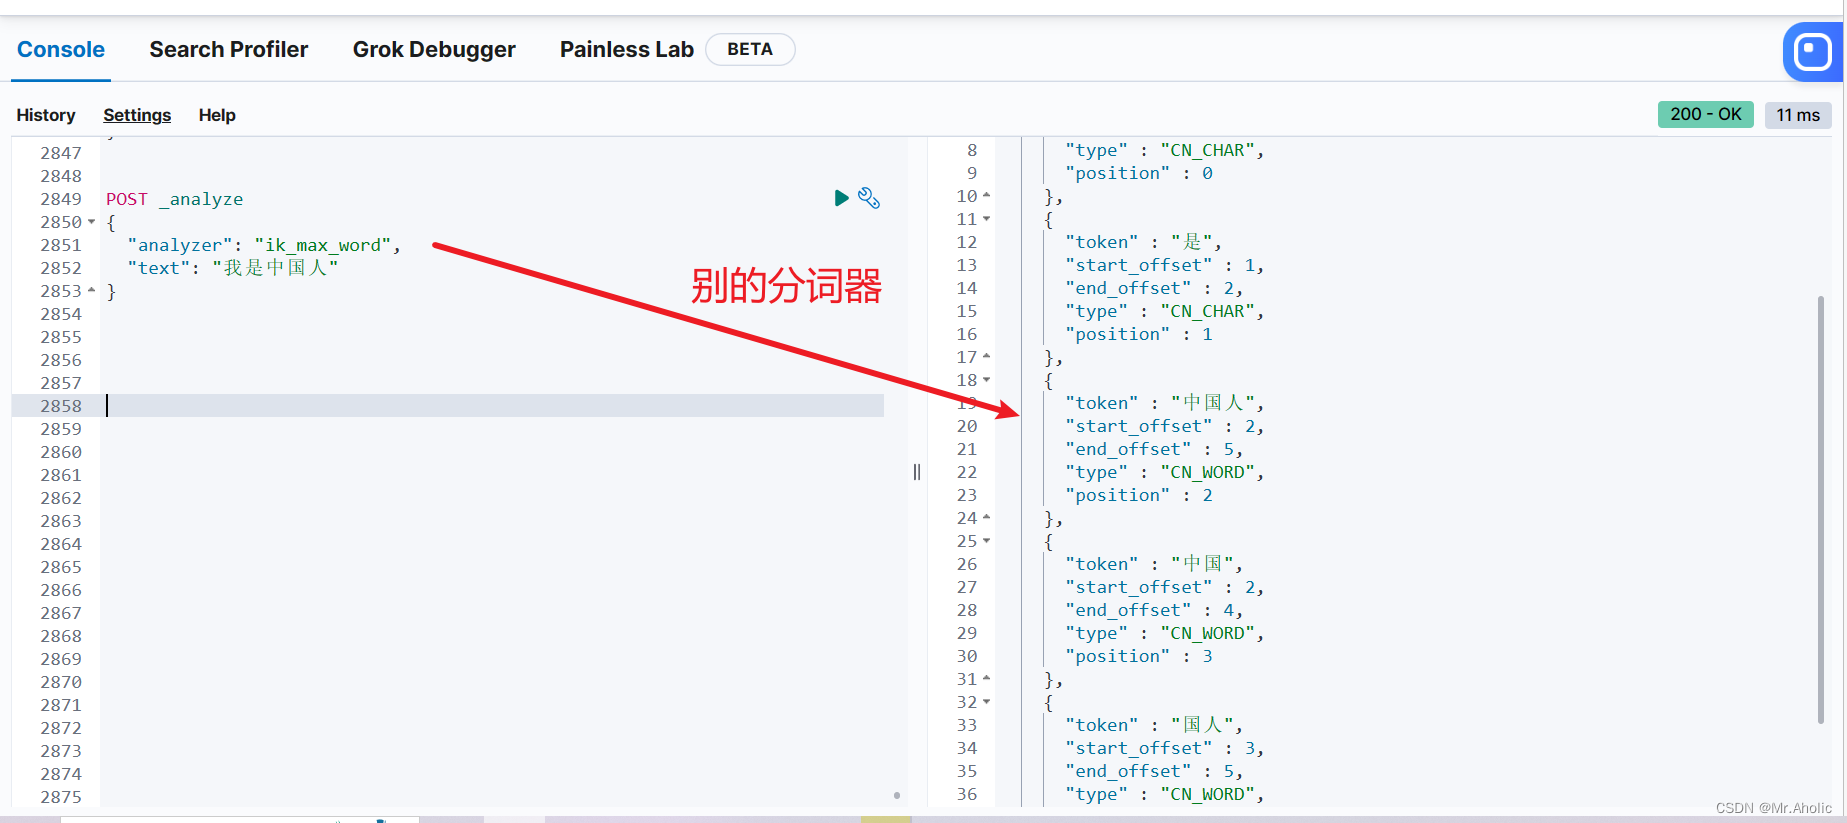Open the Painless Lab tab
This screenshot has height=823, width=1847.
click(627, 49)
